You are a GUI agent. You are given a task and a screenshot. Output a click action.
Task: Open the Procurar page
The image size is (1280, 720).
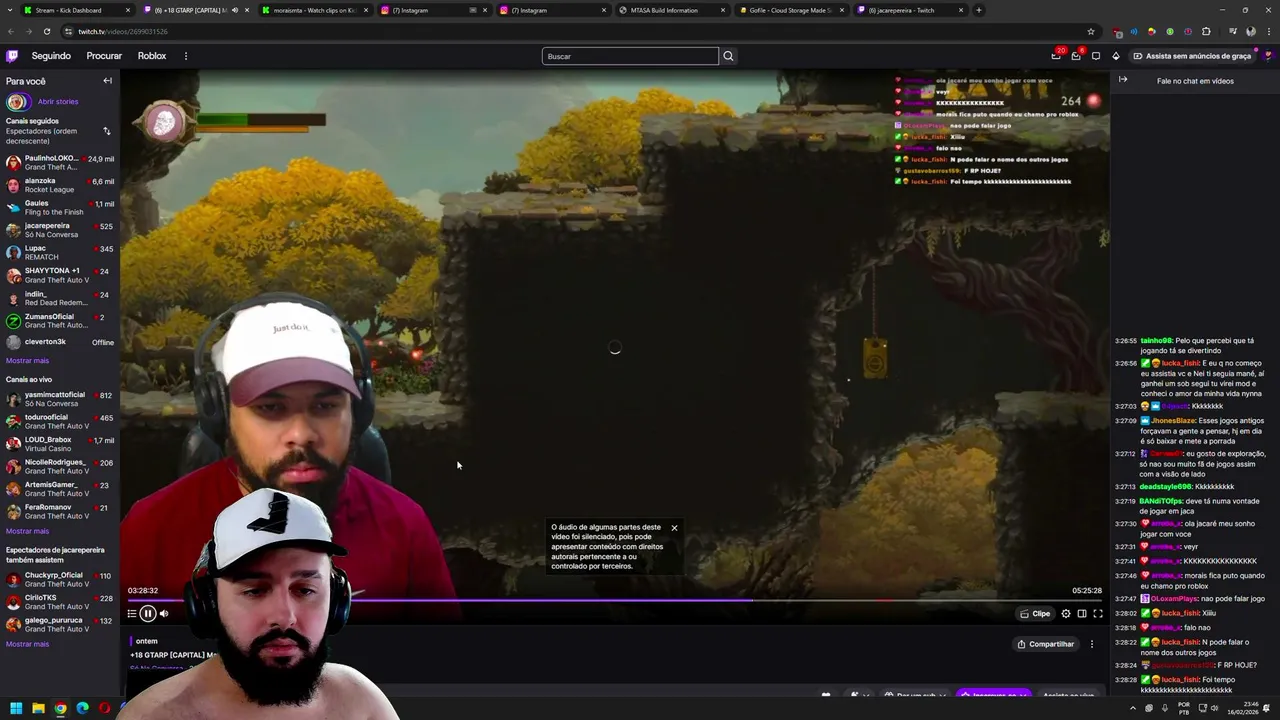coord(104,56)
